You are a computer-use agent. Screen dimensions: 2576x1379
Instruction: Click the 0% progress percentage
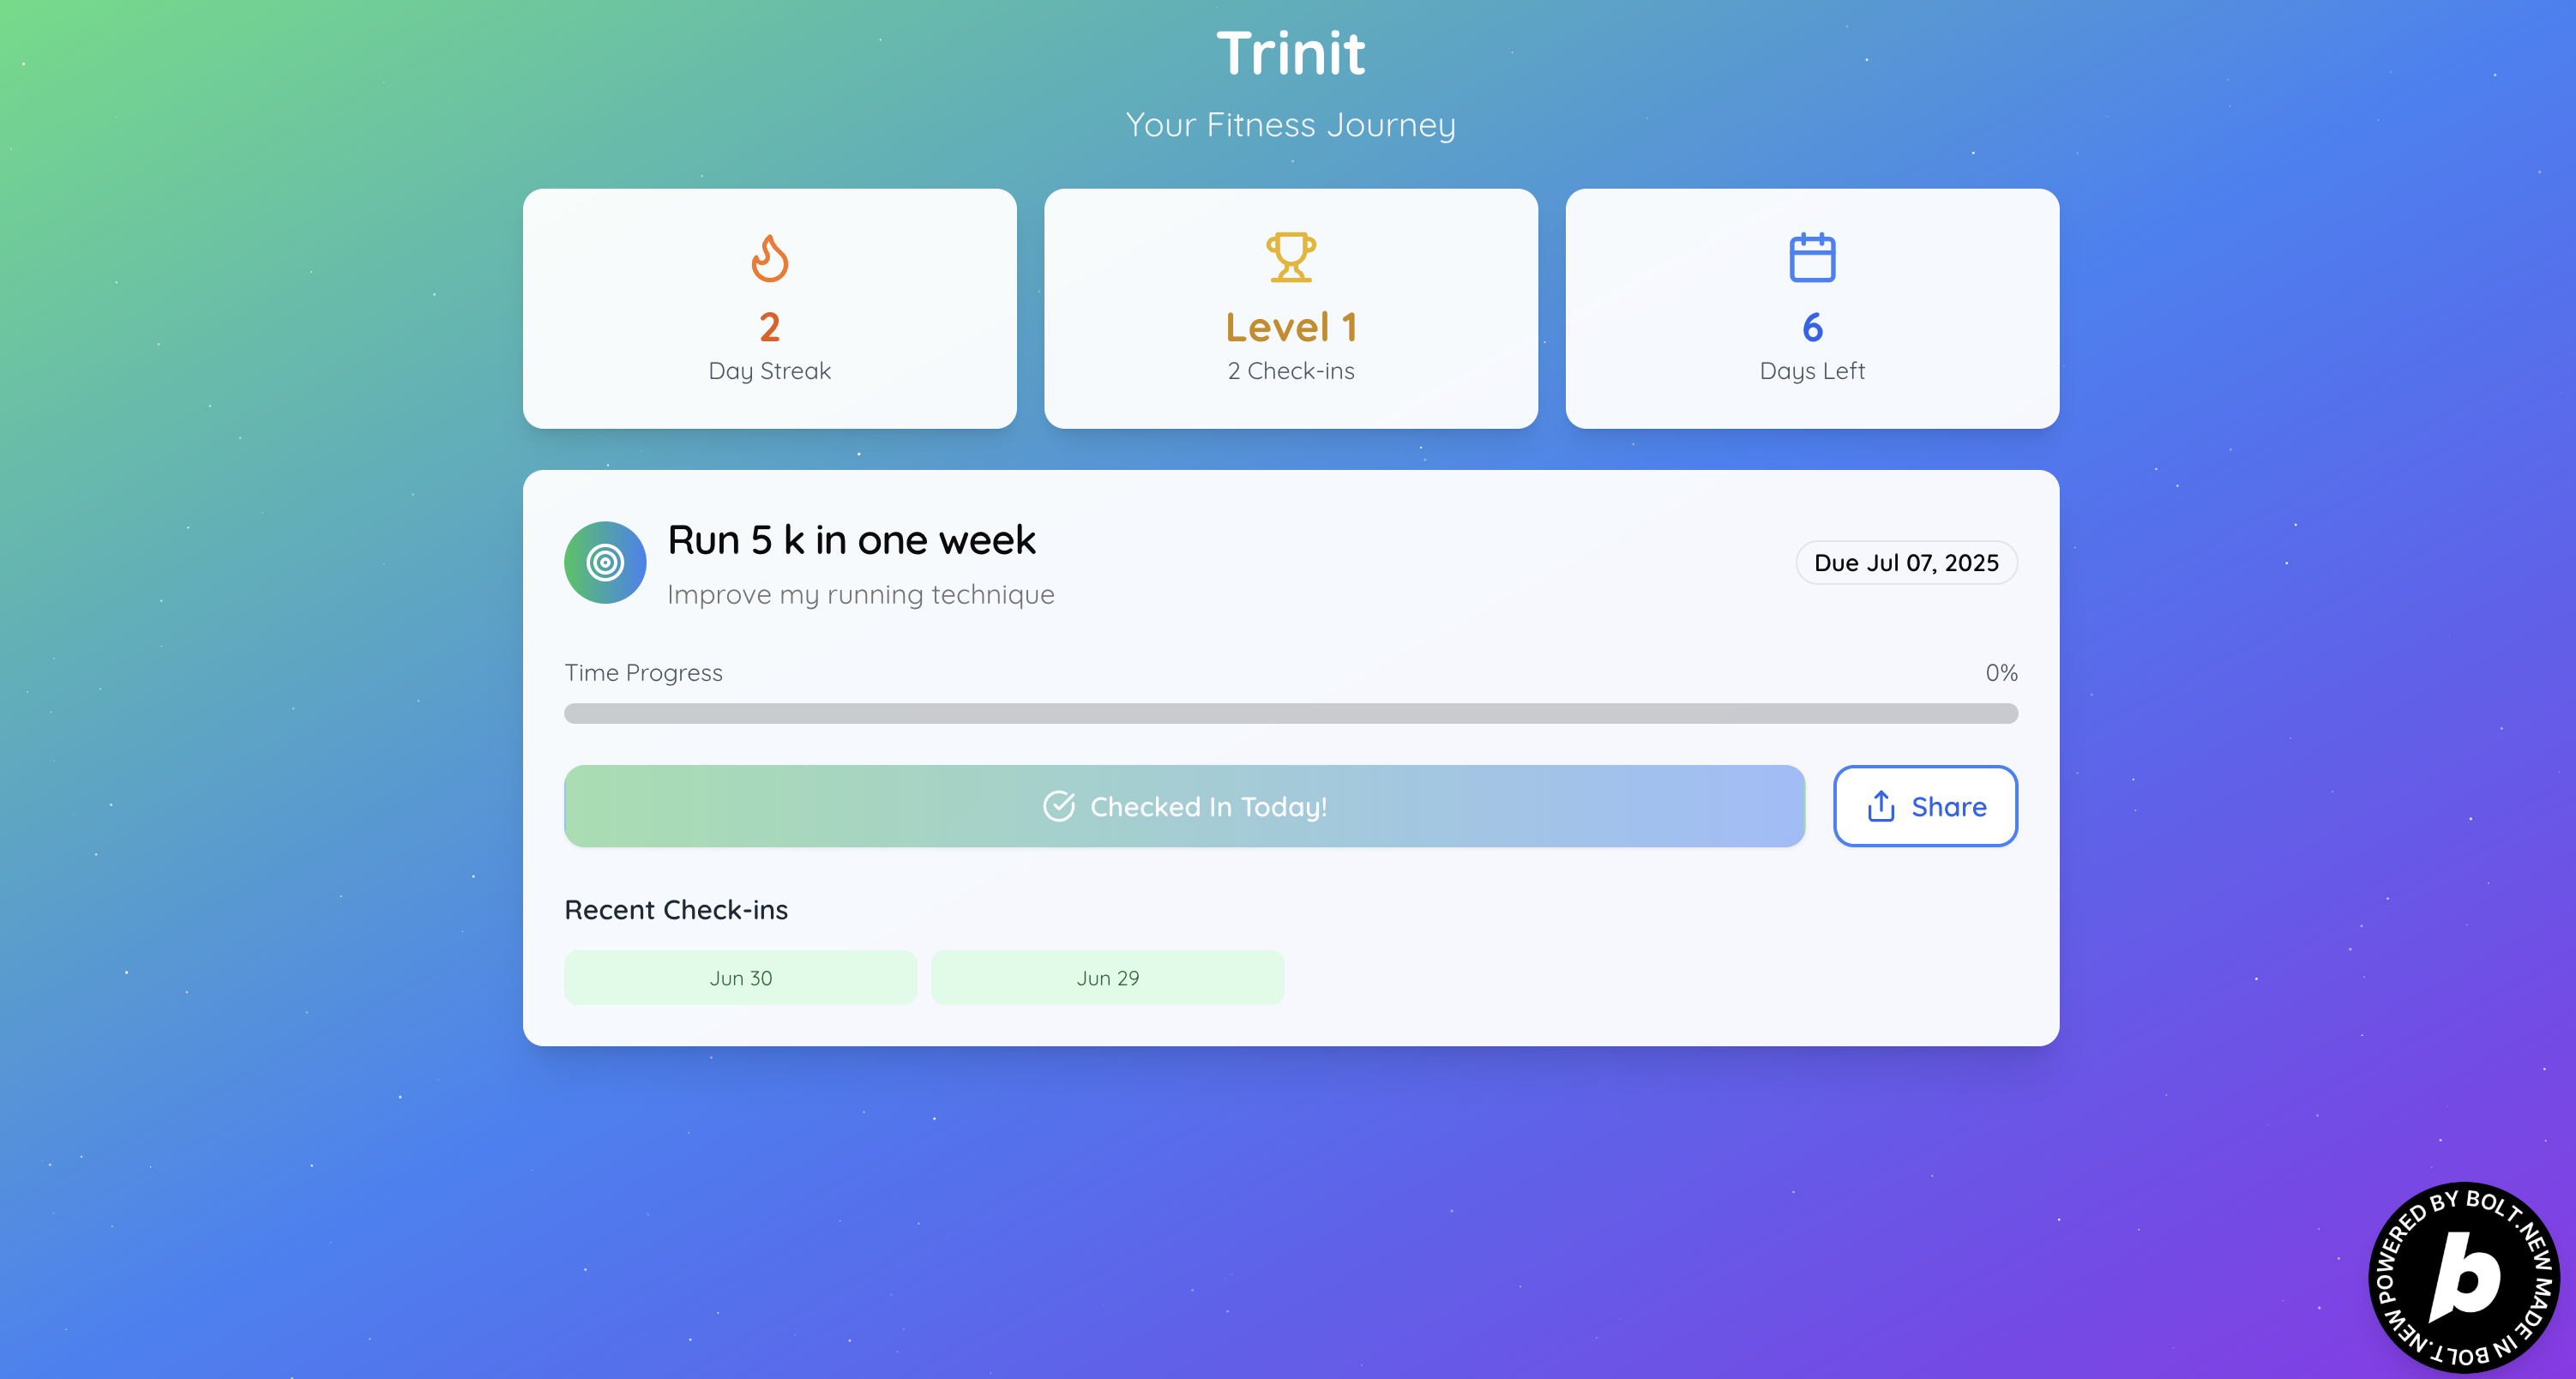[2001, 673]
